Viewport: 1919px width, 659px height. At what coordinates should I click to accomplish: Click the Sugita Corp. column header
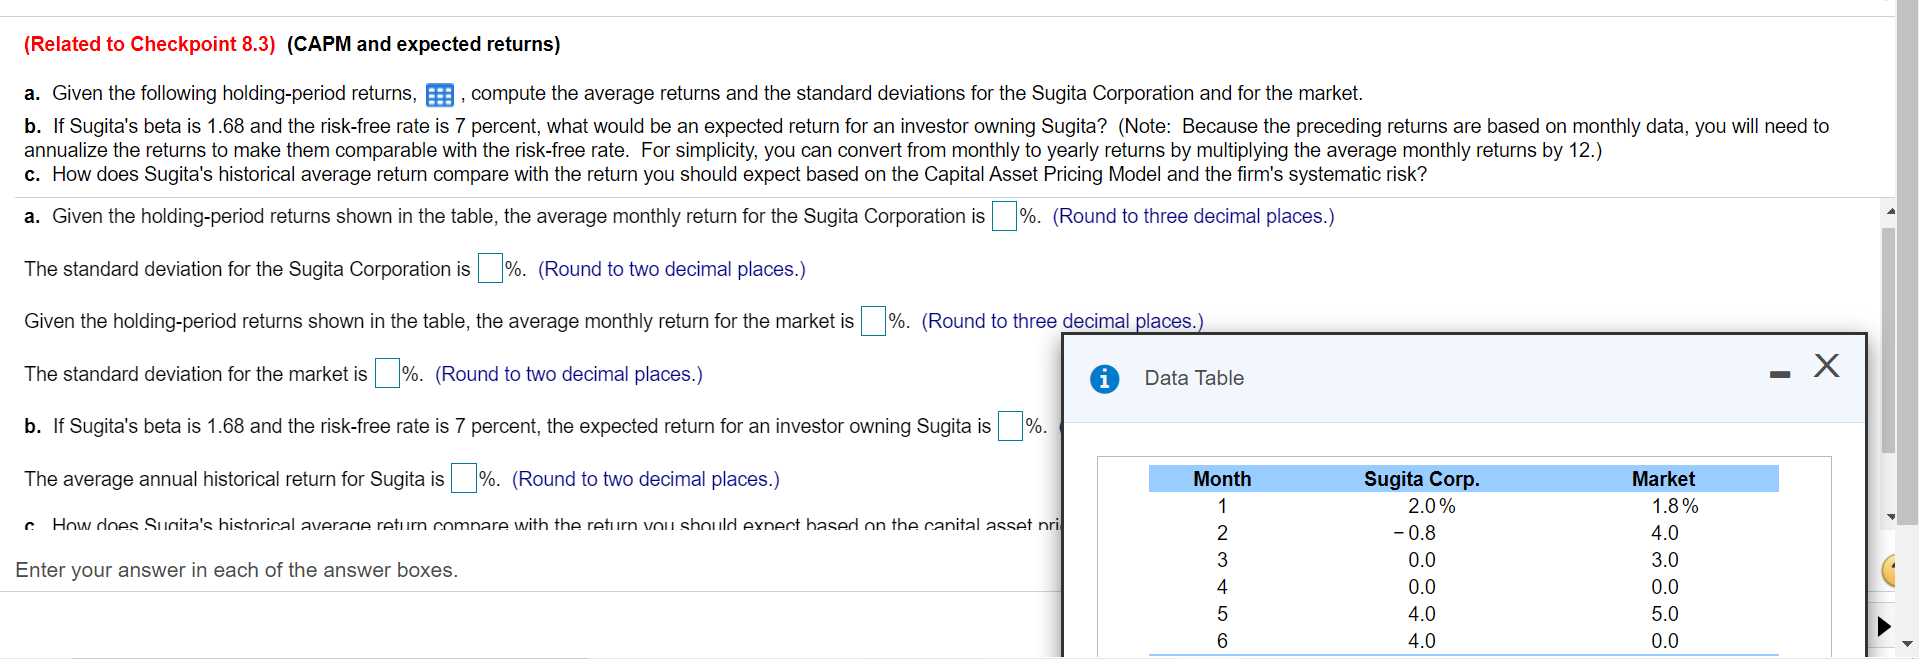click(x=1421, y=479)
